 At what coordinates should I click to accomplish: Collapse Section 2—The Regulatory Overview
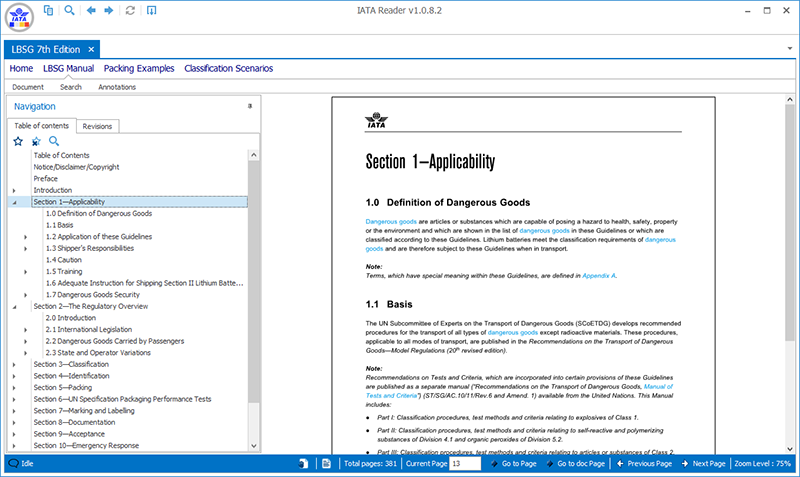point(14,307)
